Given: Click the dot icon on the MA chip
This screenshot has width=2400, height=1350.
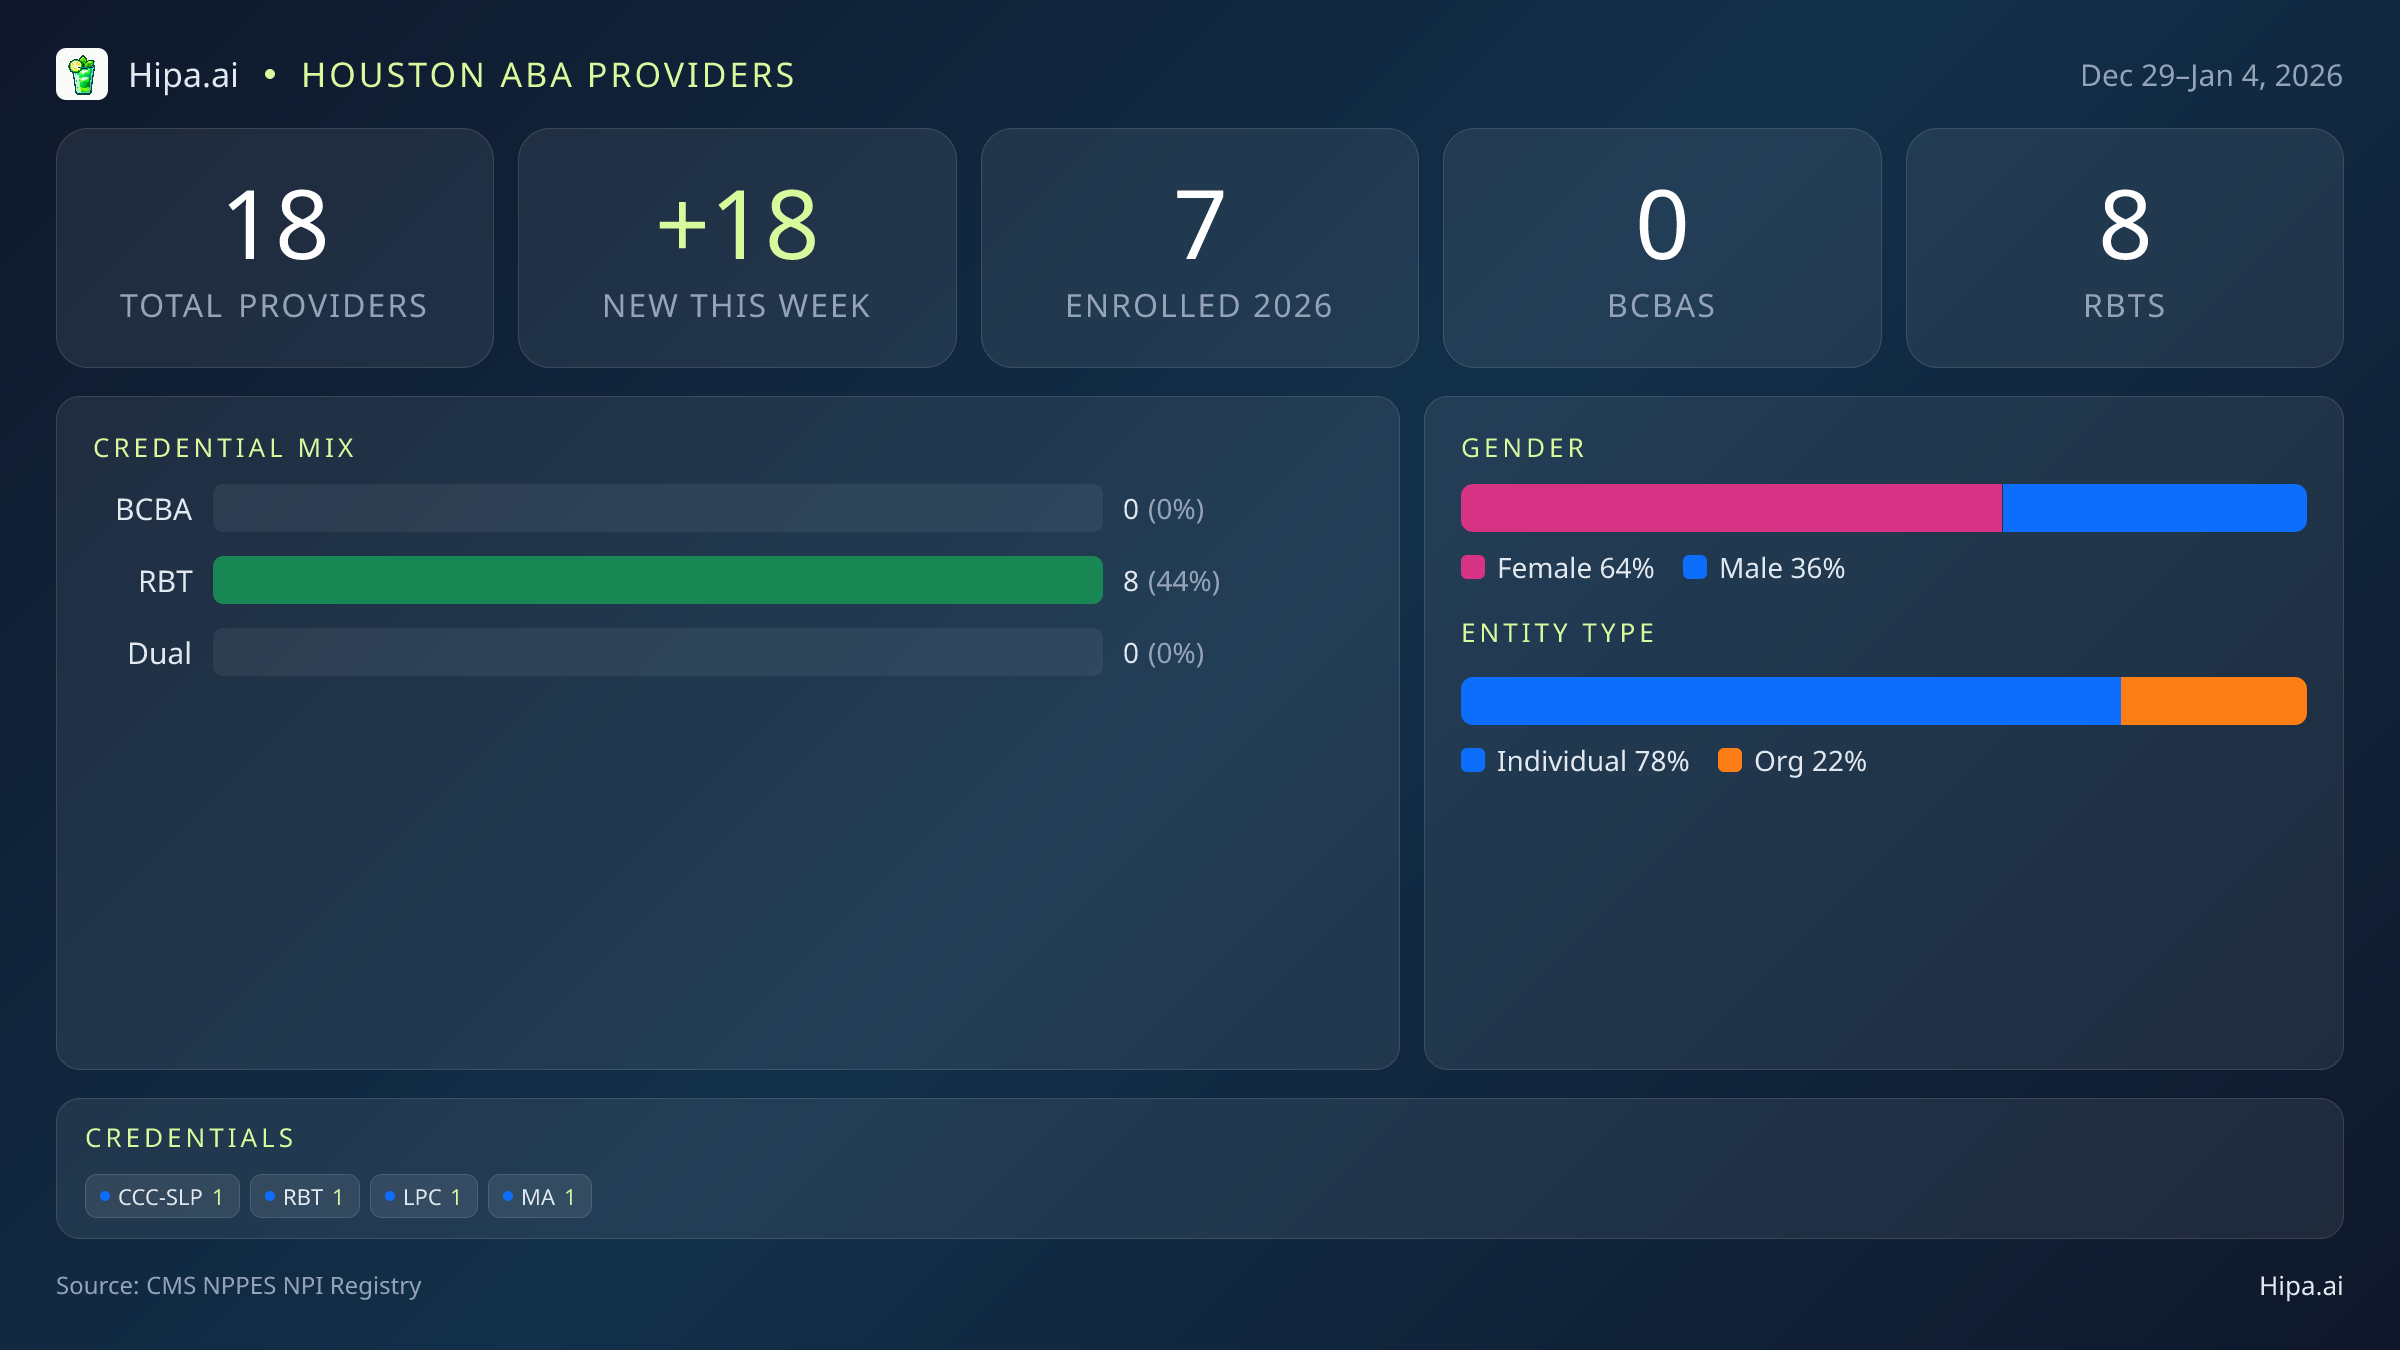Looking at the screenshot, I should 507,1196.
